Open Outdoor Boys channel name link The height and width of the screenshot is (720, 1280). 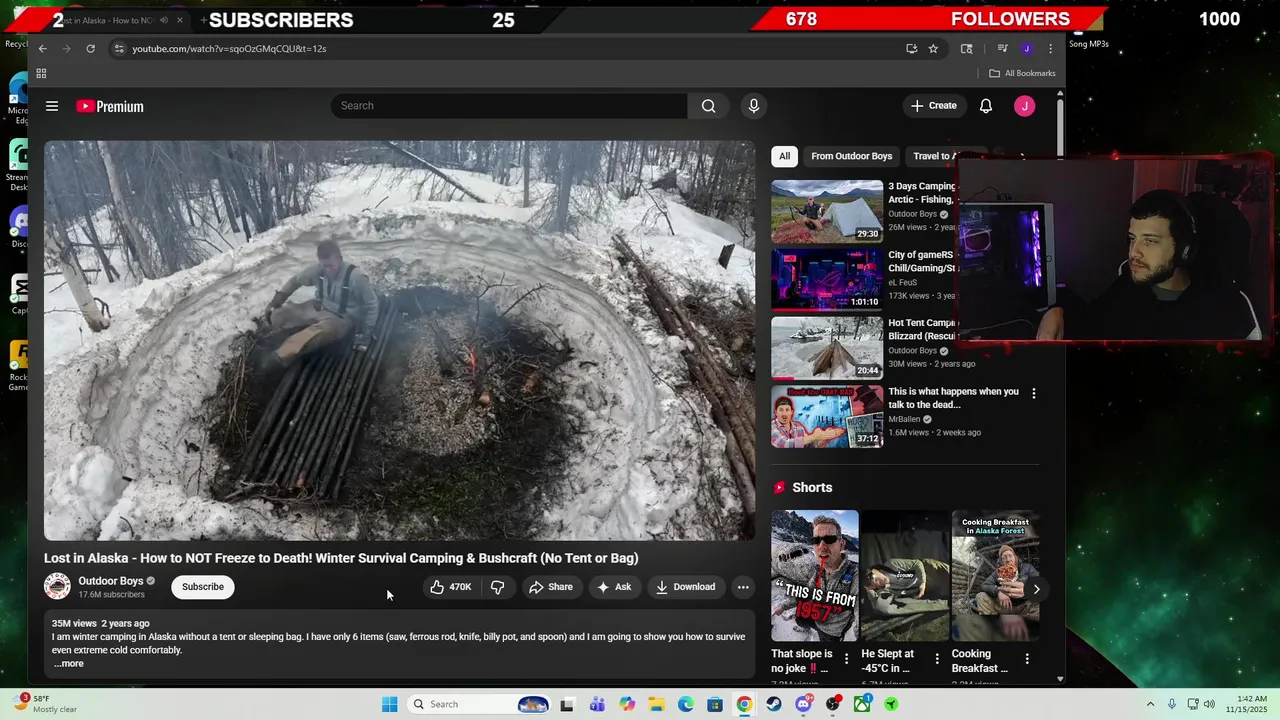111,581
